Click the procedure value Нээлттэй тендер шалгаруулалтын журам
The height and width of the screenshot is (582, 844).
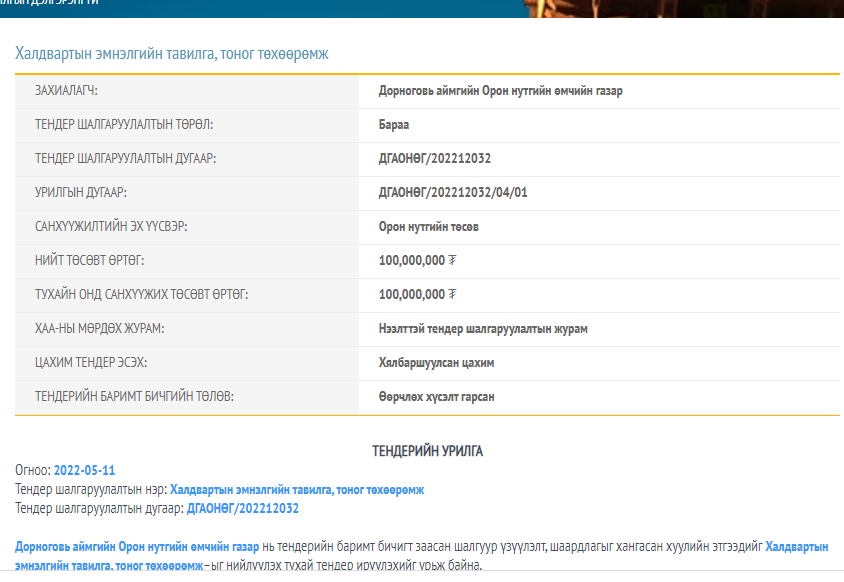pyautogui.click(x=483, y=329)
